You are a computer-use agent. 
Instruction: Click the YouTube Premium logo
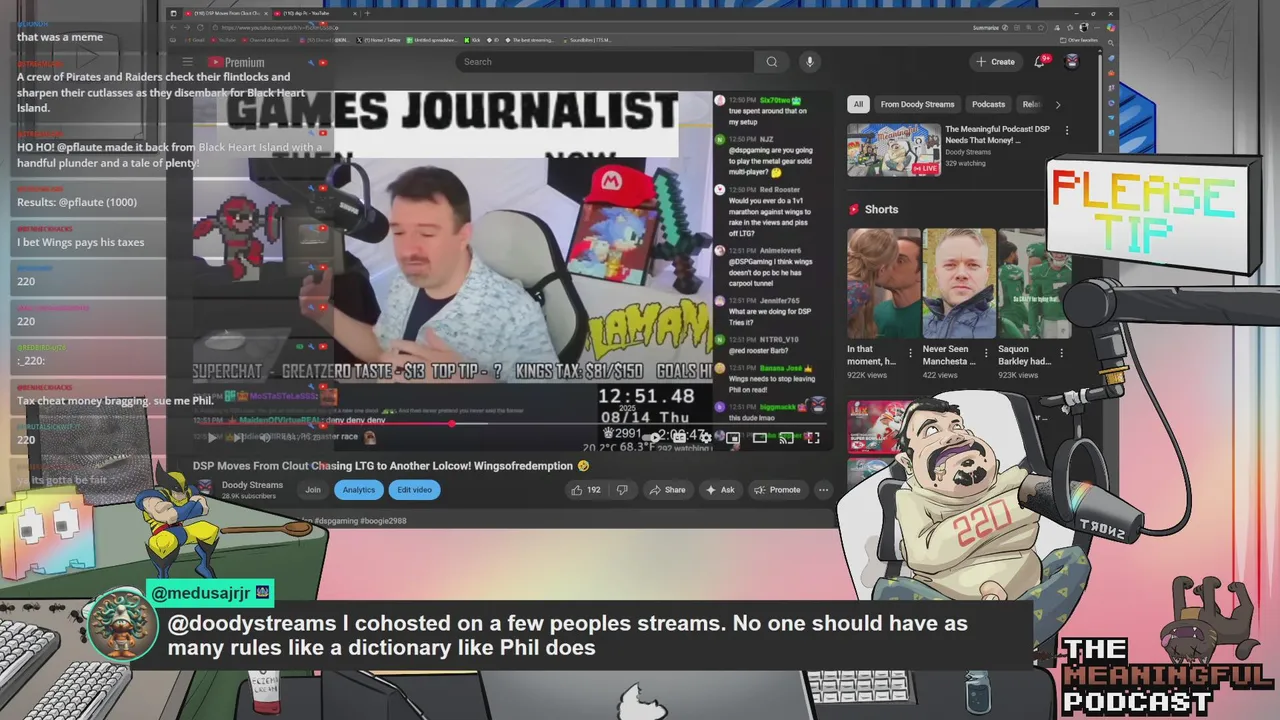(x=237, y=62)
